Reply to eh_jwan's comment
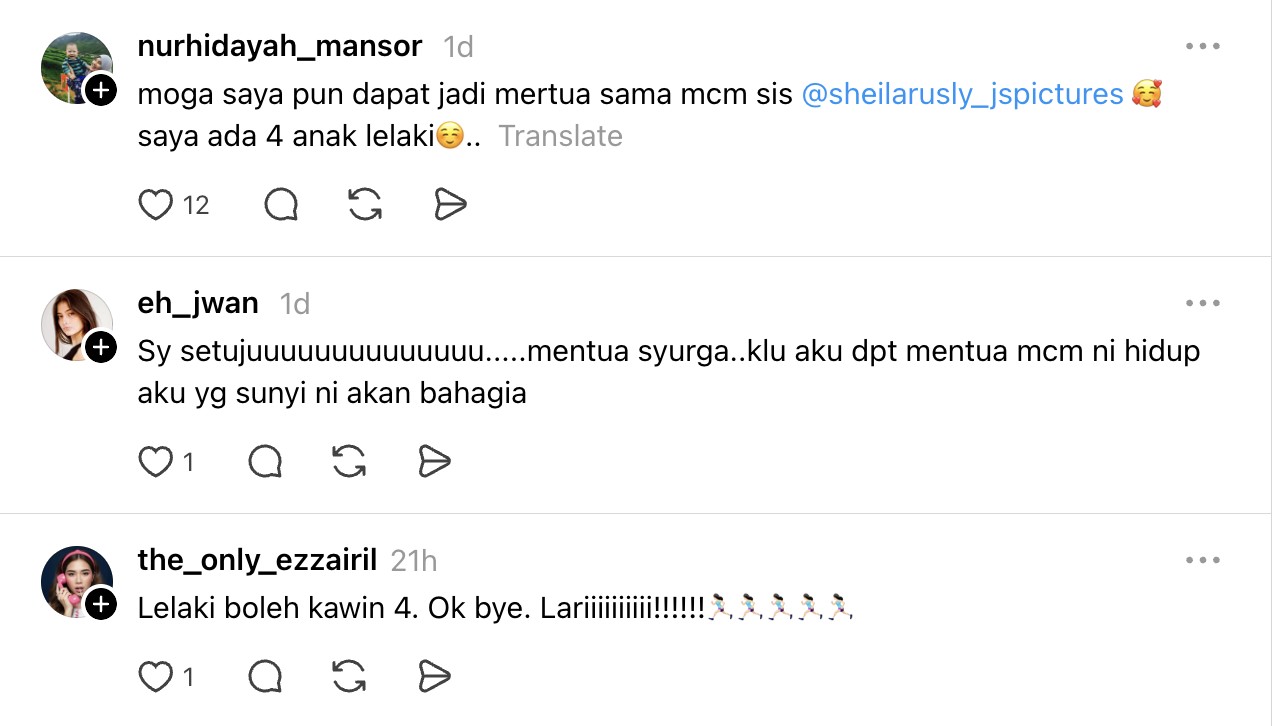The height and width of the screenshot is (726, 1272). point(265,462)
